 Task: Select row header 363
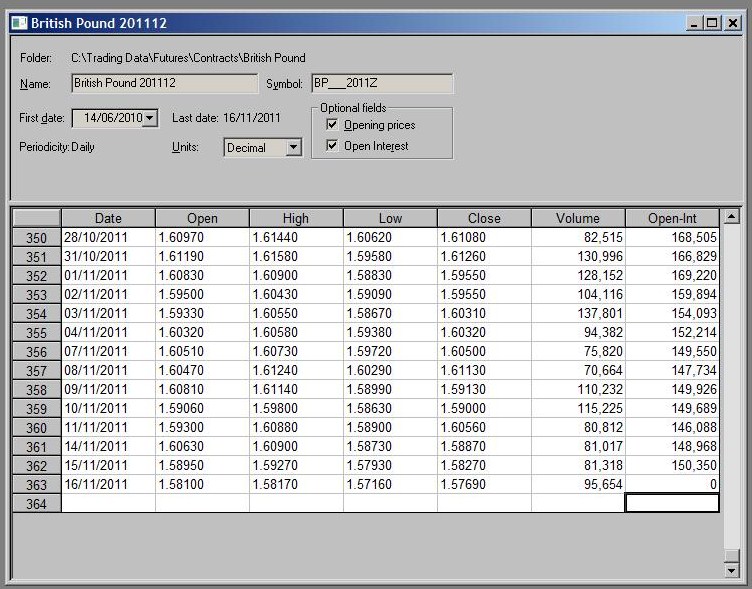[36, 484]
